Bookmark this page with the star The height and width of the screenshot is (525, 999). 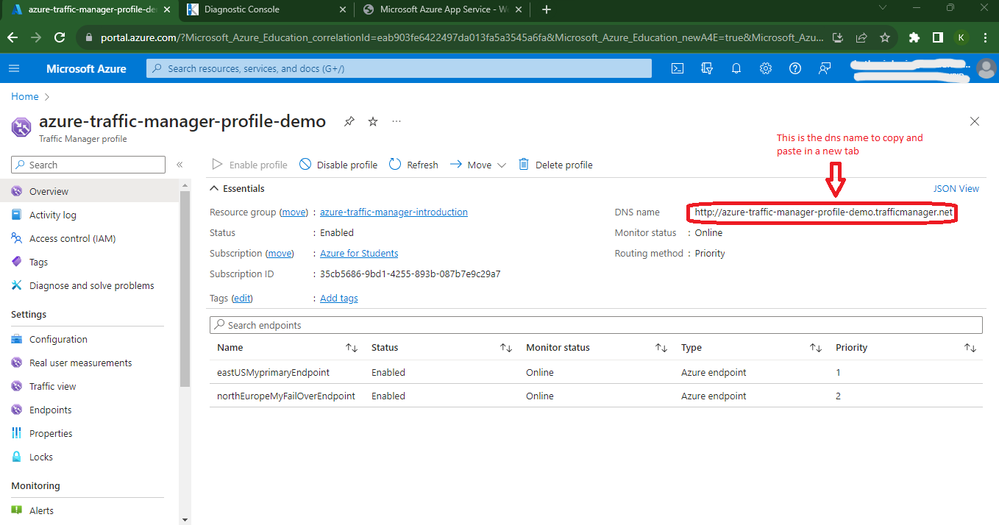point(884,38)
